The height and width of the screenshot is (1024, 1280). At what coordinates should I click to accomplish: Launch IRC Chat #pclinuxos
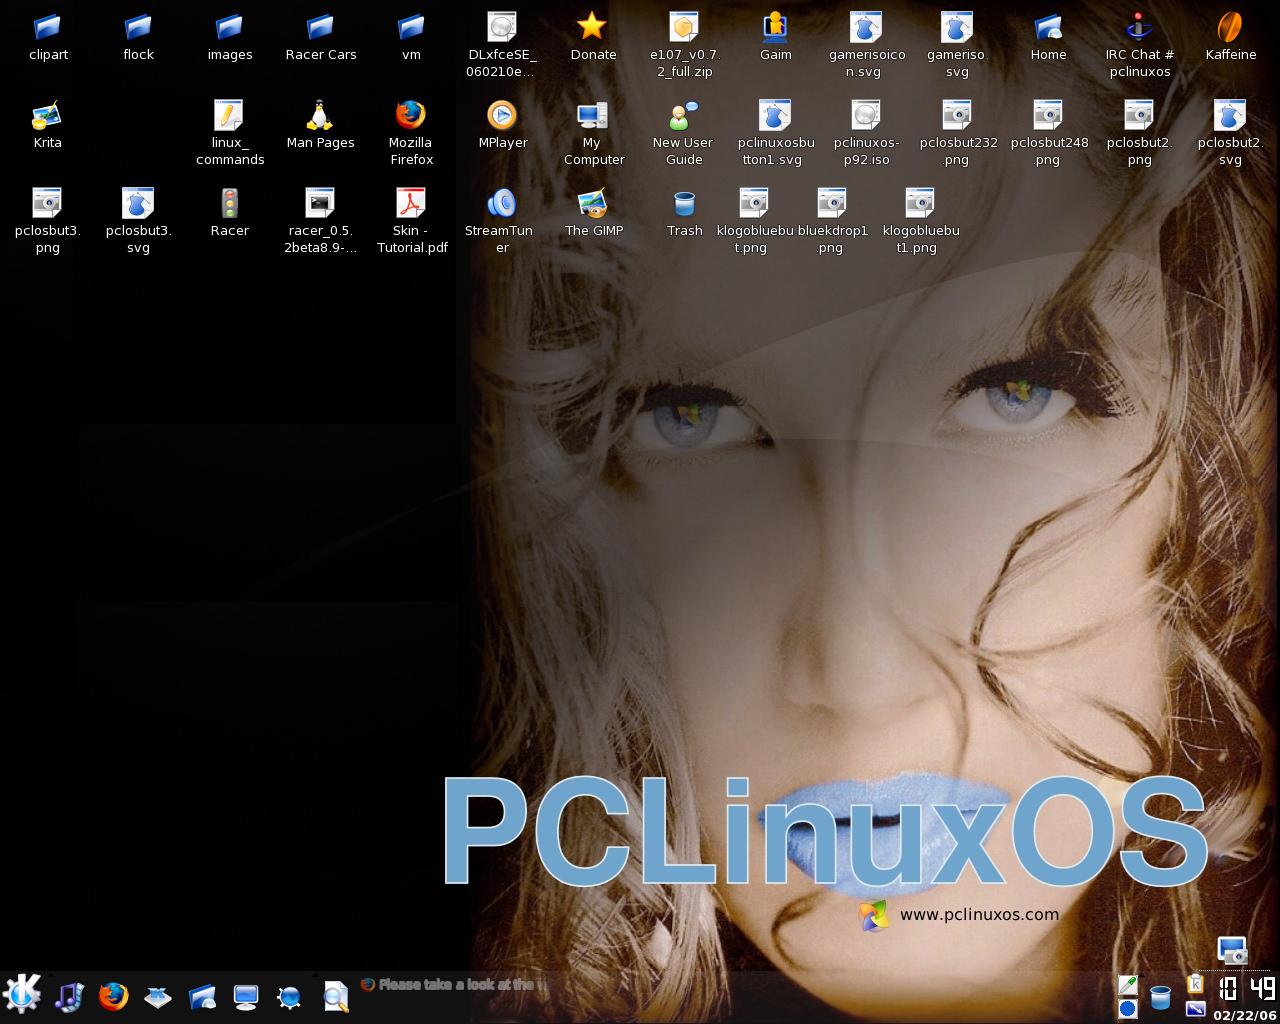pos(1139,28)
